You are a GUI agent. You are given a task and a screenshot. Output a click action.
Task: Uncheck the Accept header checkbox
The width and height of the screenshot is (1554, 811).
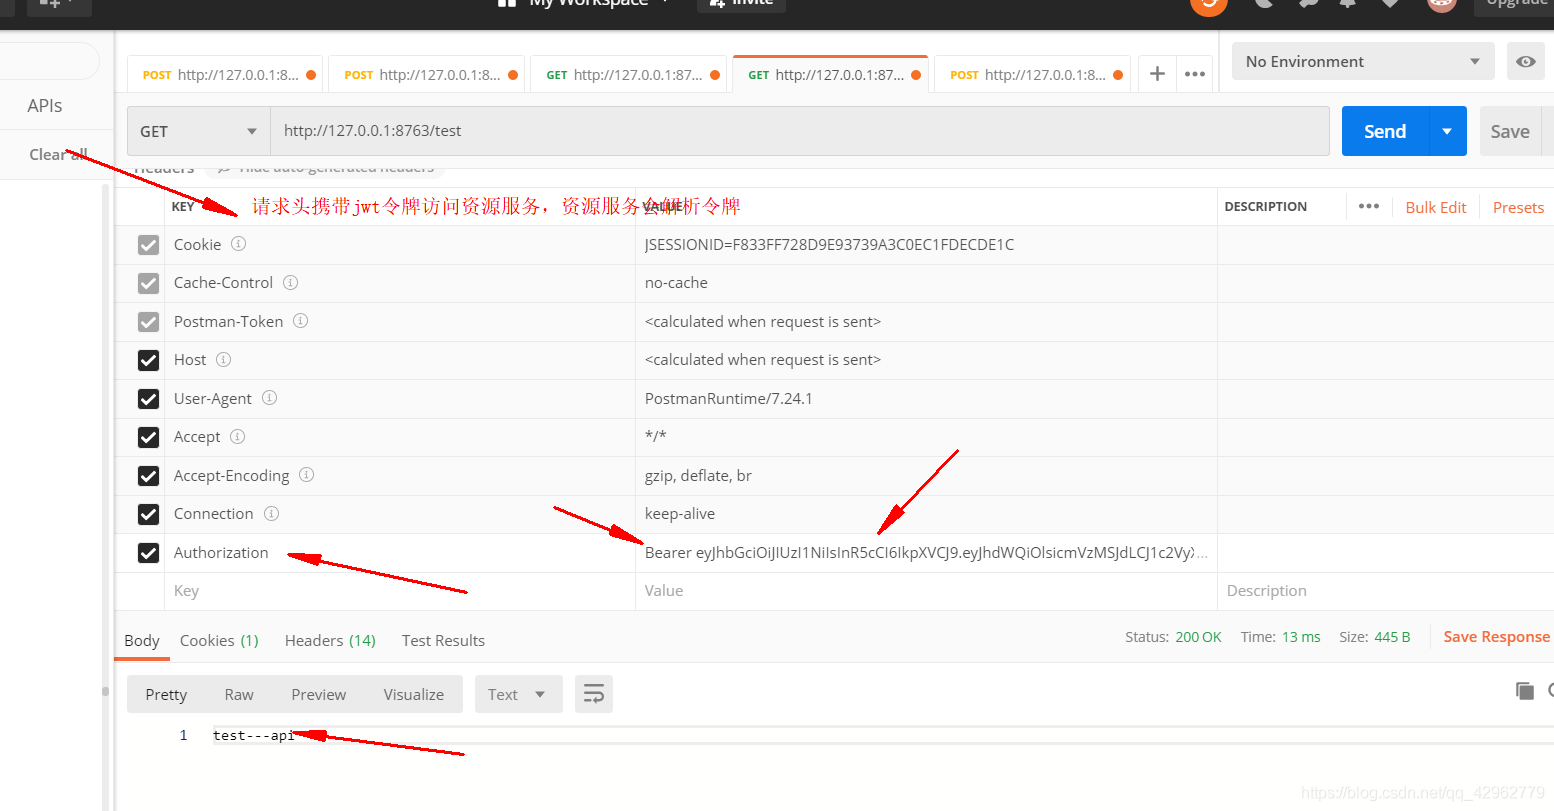pyautogui.click(x=148, y=437)
